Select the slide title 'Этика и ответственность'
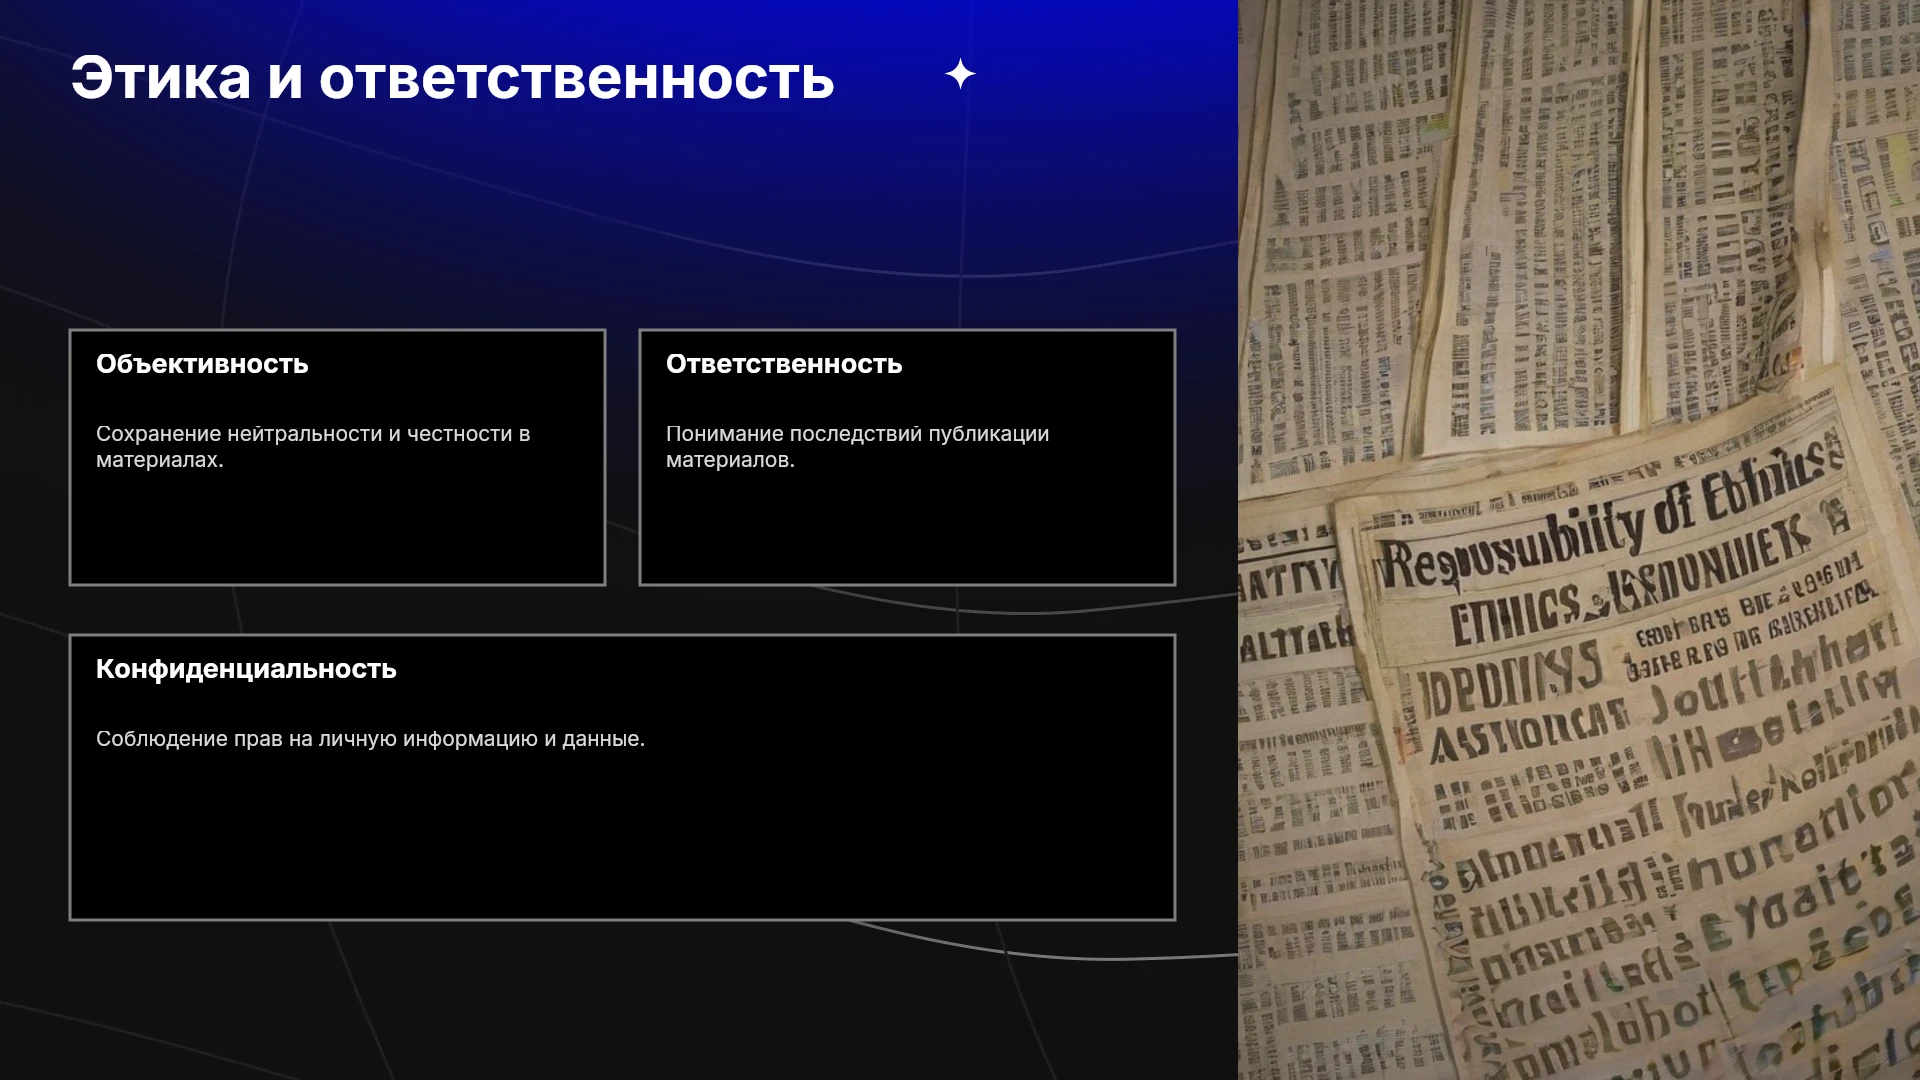Viewport: 1920px width, 1080px height. (x=452, y=77)
